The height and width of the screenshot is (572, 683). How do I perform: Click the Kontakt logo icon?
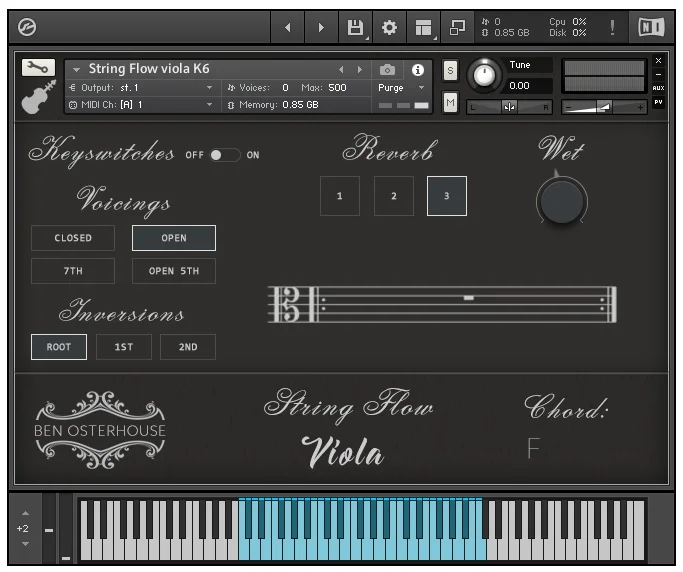[27, 27]
